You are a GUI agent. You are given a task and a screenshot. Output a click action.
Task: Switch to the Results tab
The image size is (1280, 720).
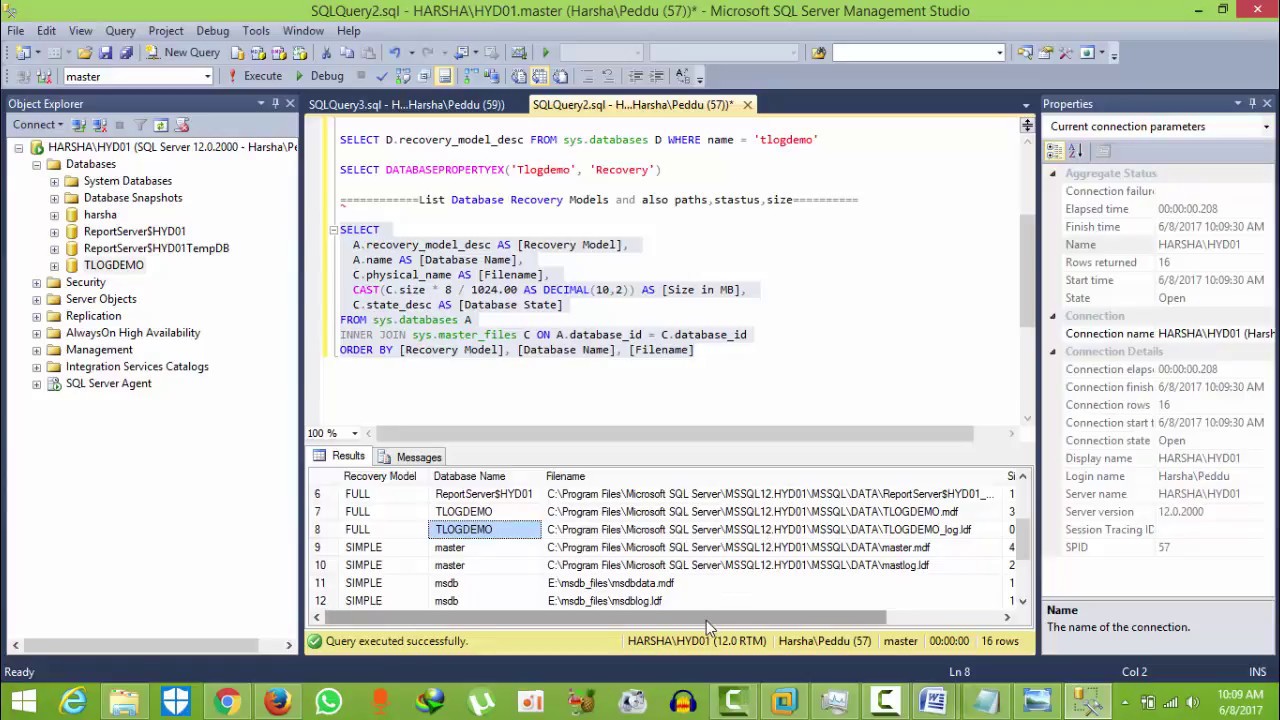click(x=339, y=456)
